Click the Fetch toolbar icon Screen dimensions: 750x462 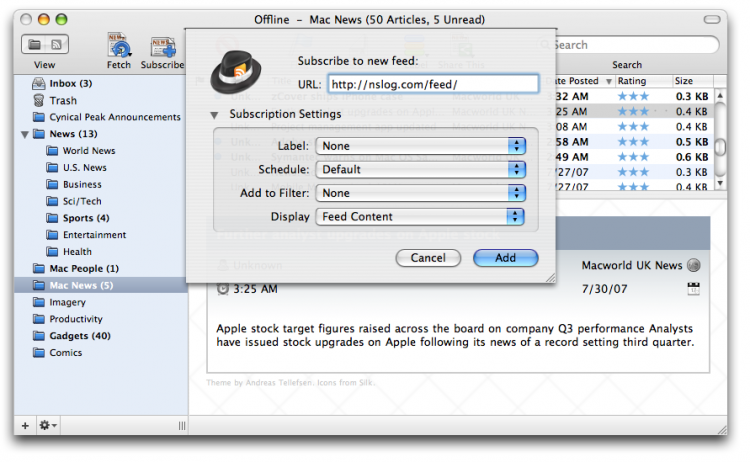click(x=119, y=45)
